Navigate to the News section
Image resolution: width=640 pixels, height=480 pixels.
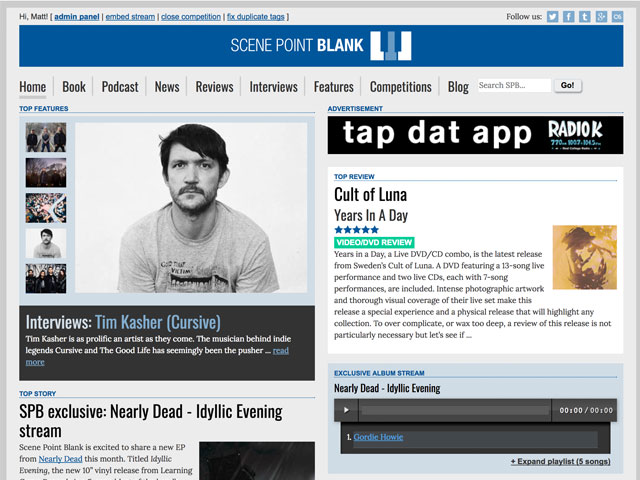point(167,87)
